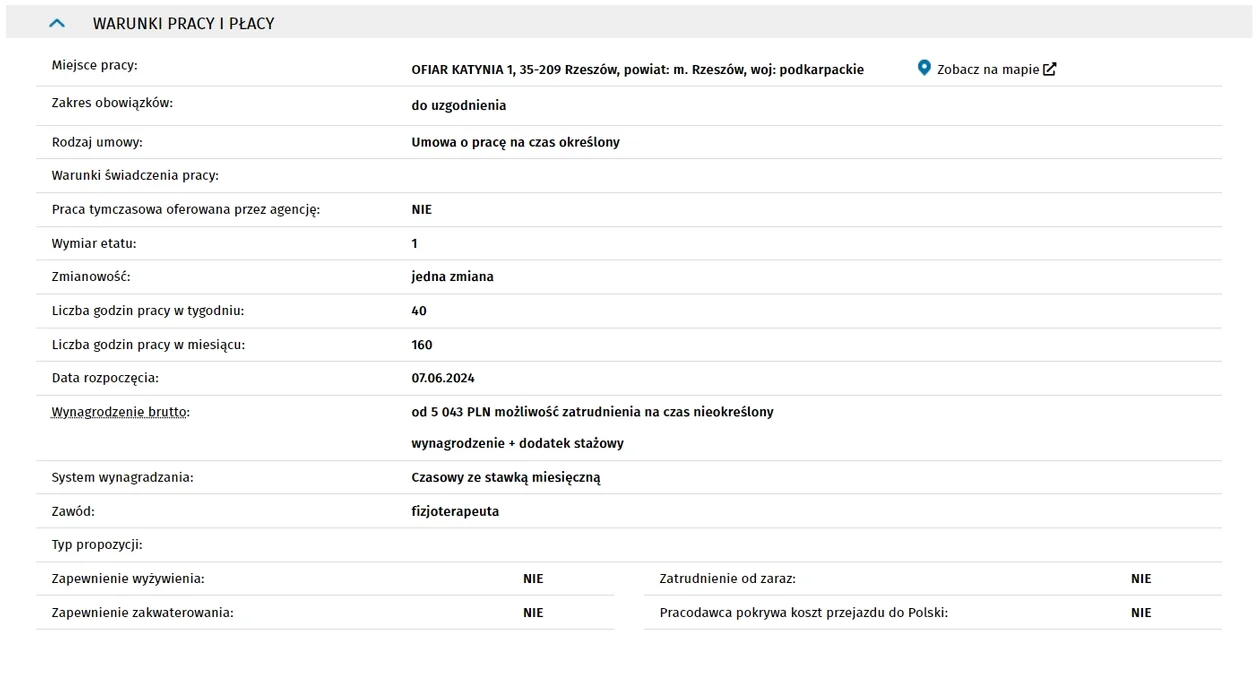The image size is (1260, 673).
Task: Click the start date 07.06.2024
Action: 443,378
